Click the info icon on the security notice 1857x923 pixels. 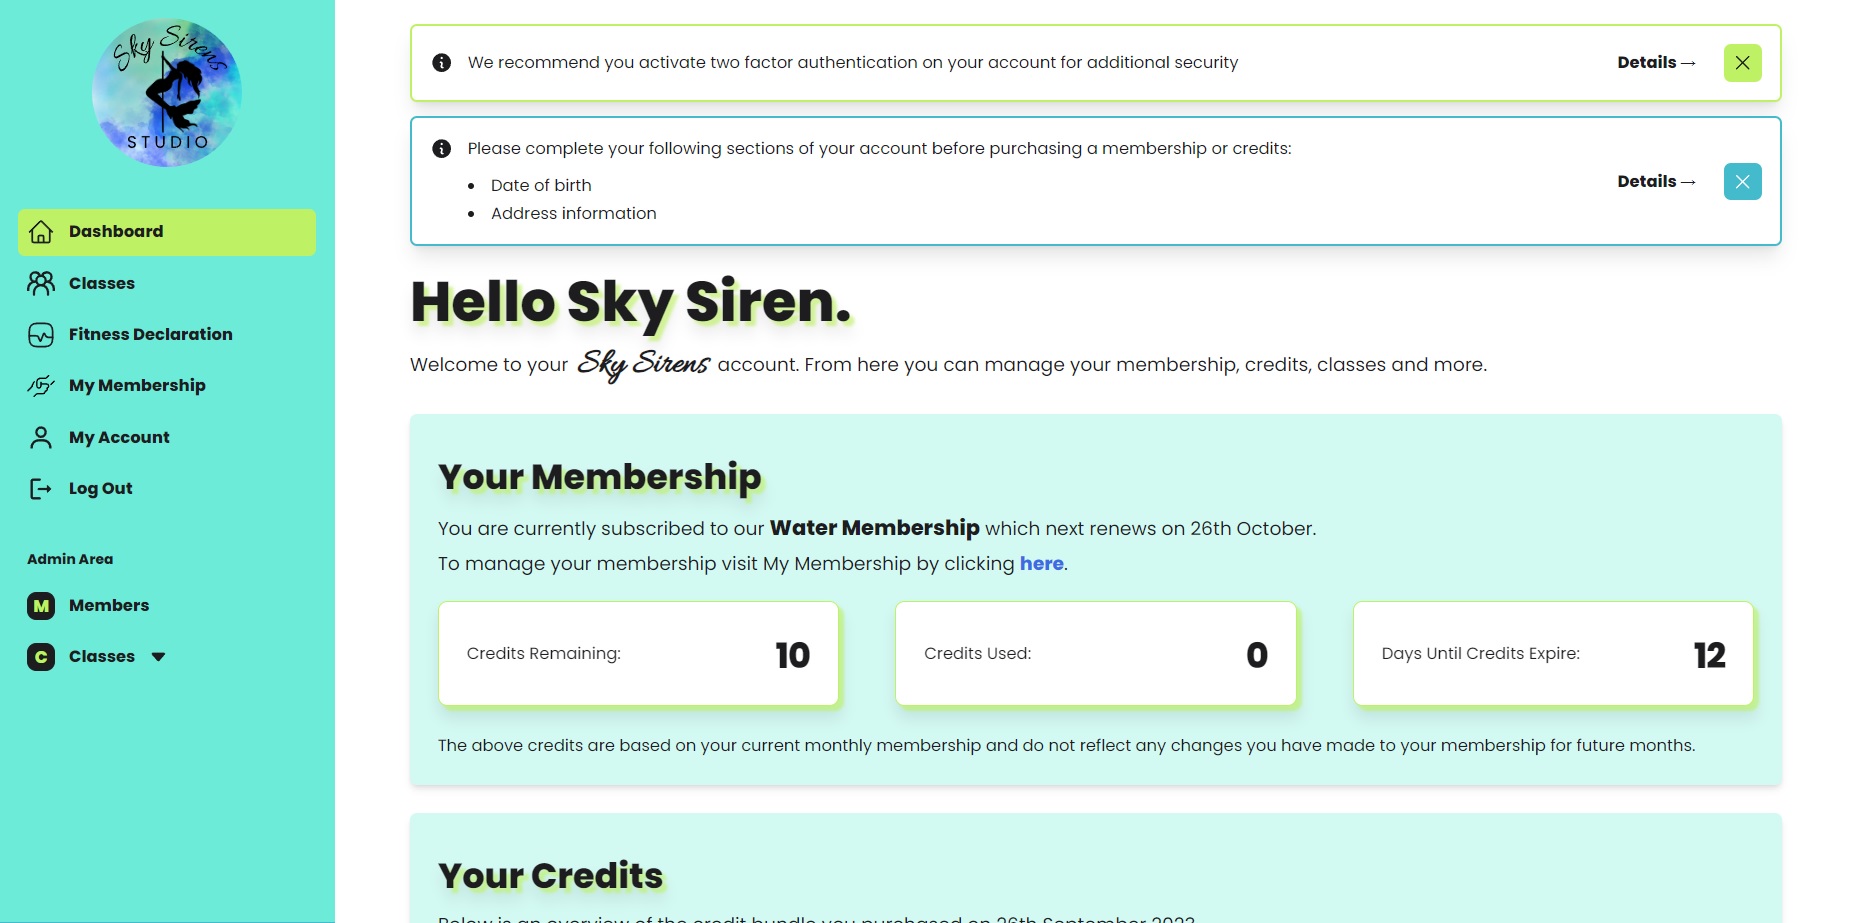[441, 62]
